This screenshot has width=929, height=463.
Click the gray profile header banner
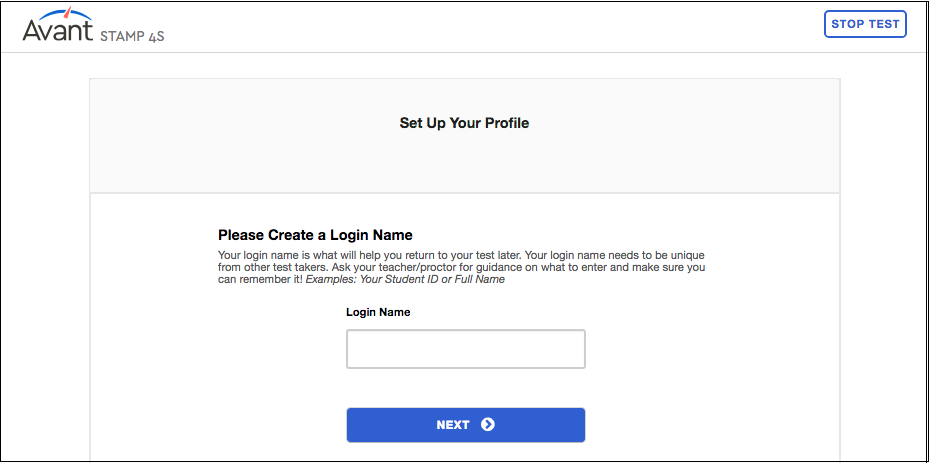click(x=464, y=136)
